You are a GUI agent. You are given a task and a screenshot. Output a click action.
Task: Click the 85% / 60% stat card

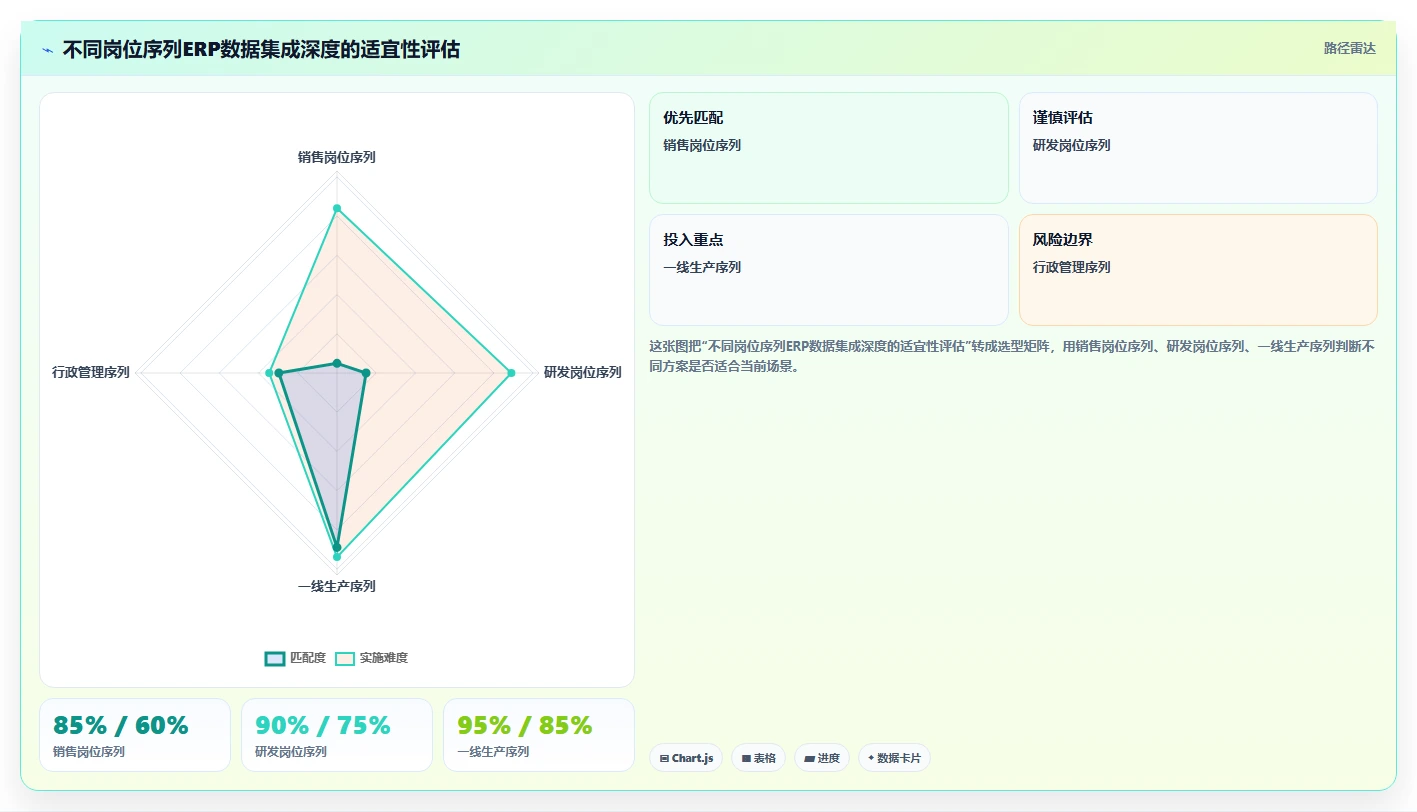(135, 735)
